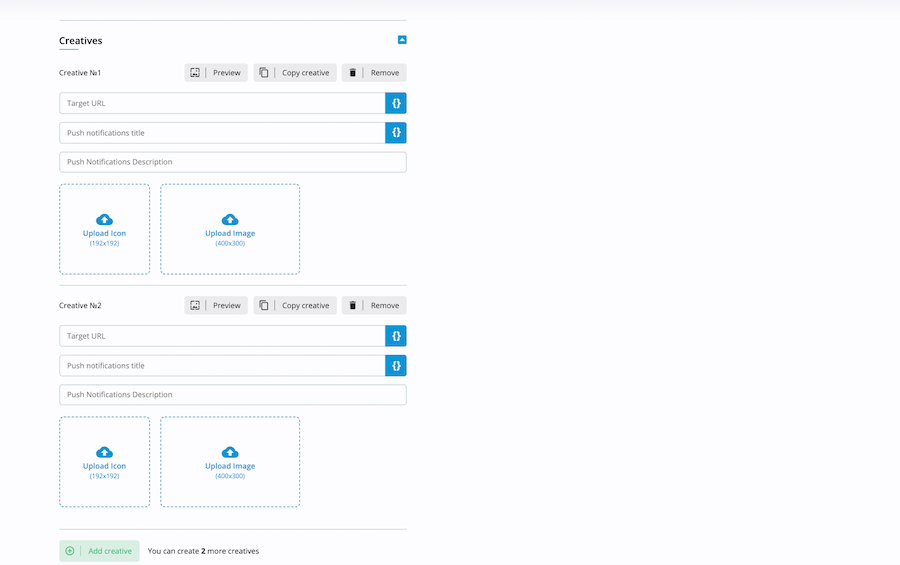Viewport: 900px width, 565px height.
Task: Click Upload Image text in Creative №2
Action: (x=230, y=466)
